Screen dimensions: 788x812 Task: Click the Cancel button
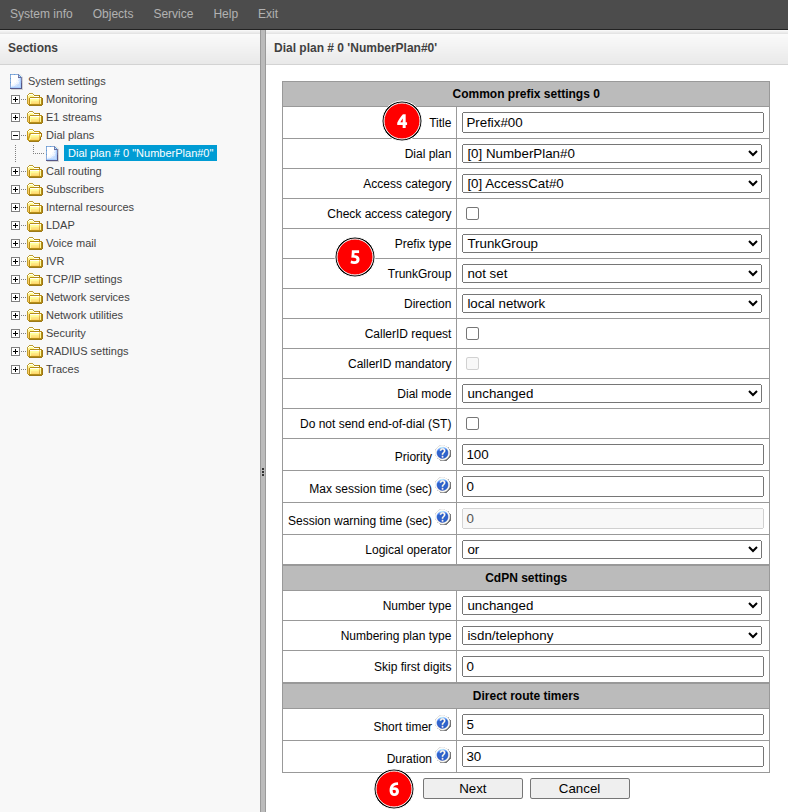coord(579,788)
